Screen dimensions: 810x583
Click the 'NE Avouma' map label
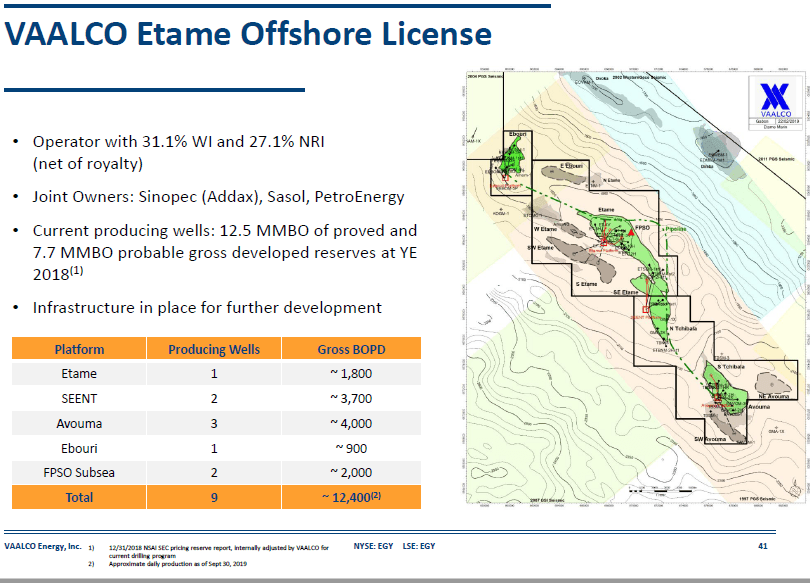click(x=773, y=397)
